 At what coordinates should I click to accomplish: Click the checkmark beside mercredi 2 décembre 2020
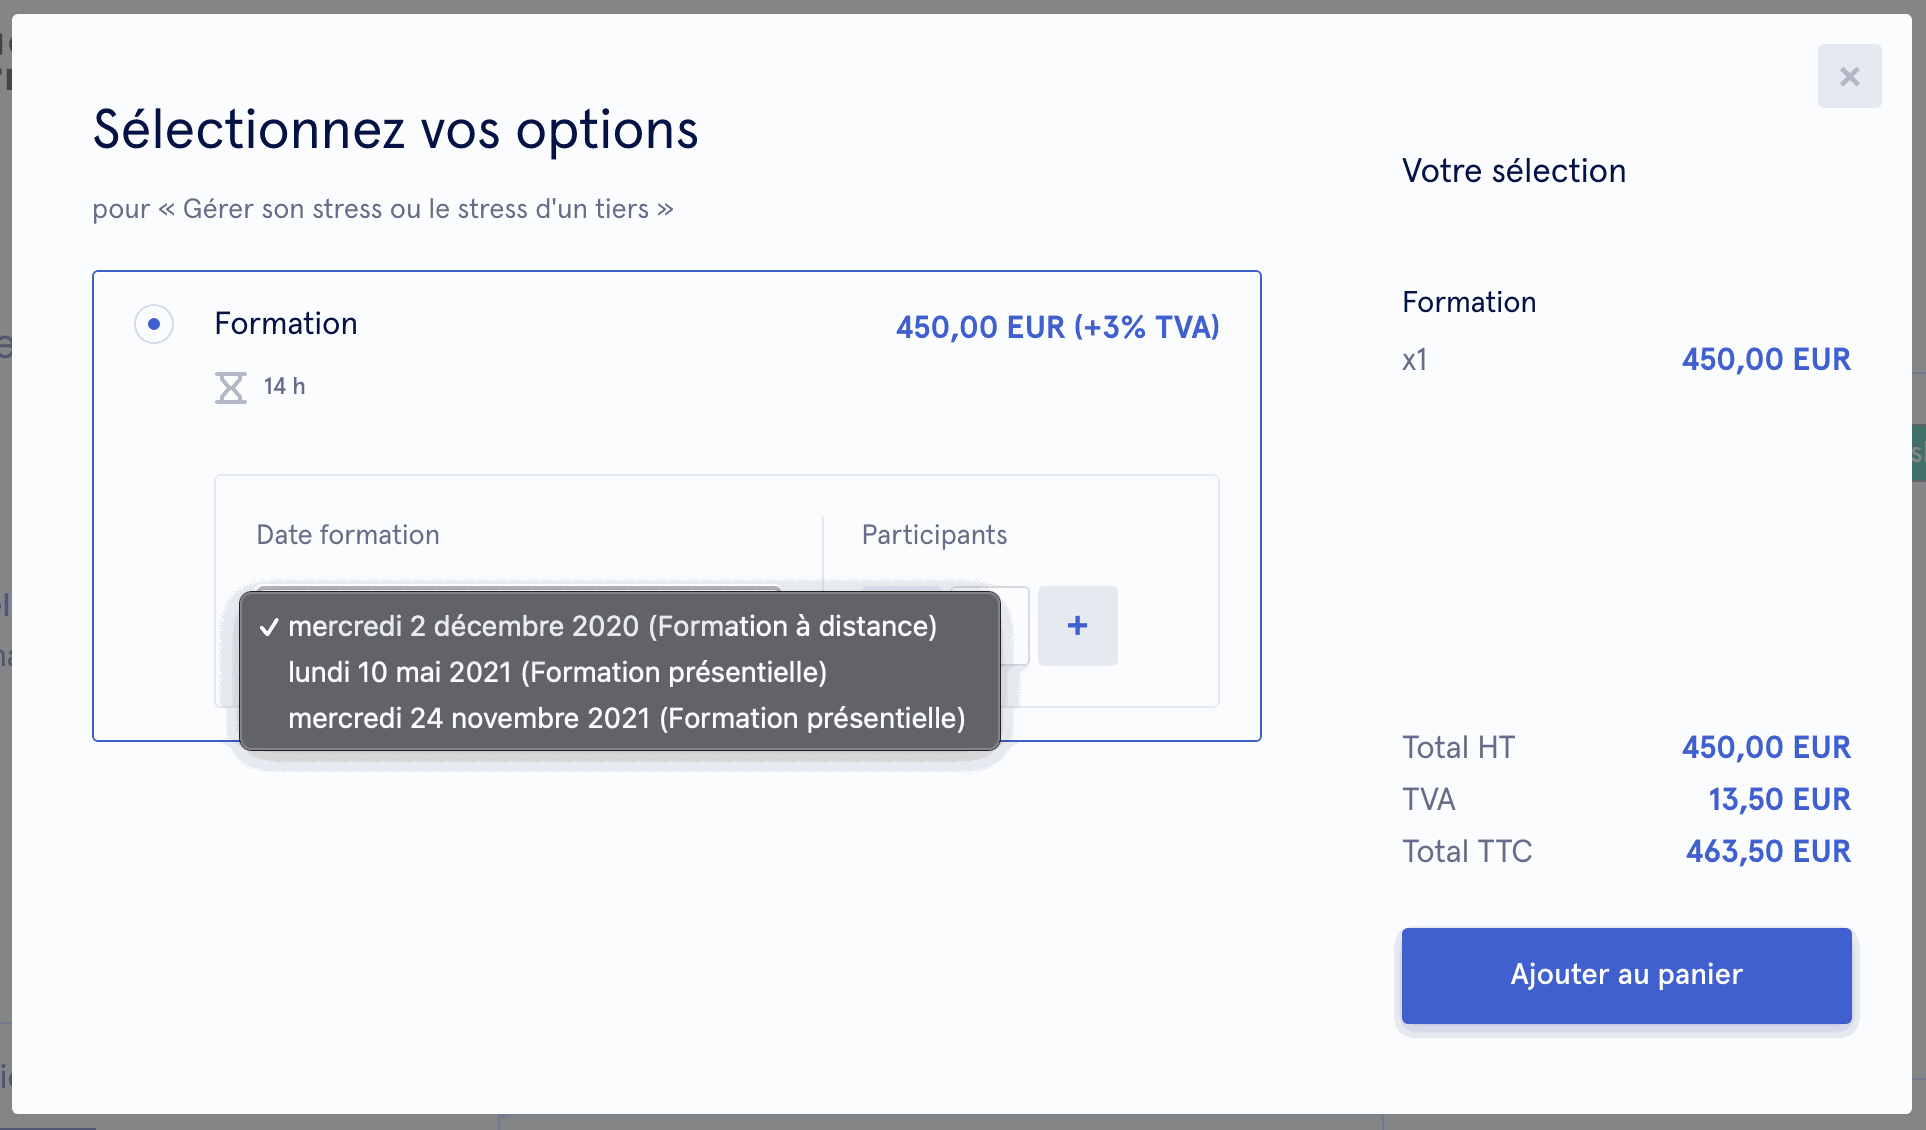click(x=268, y=627)
